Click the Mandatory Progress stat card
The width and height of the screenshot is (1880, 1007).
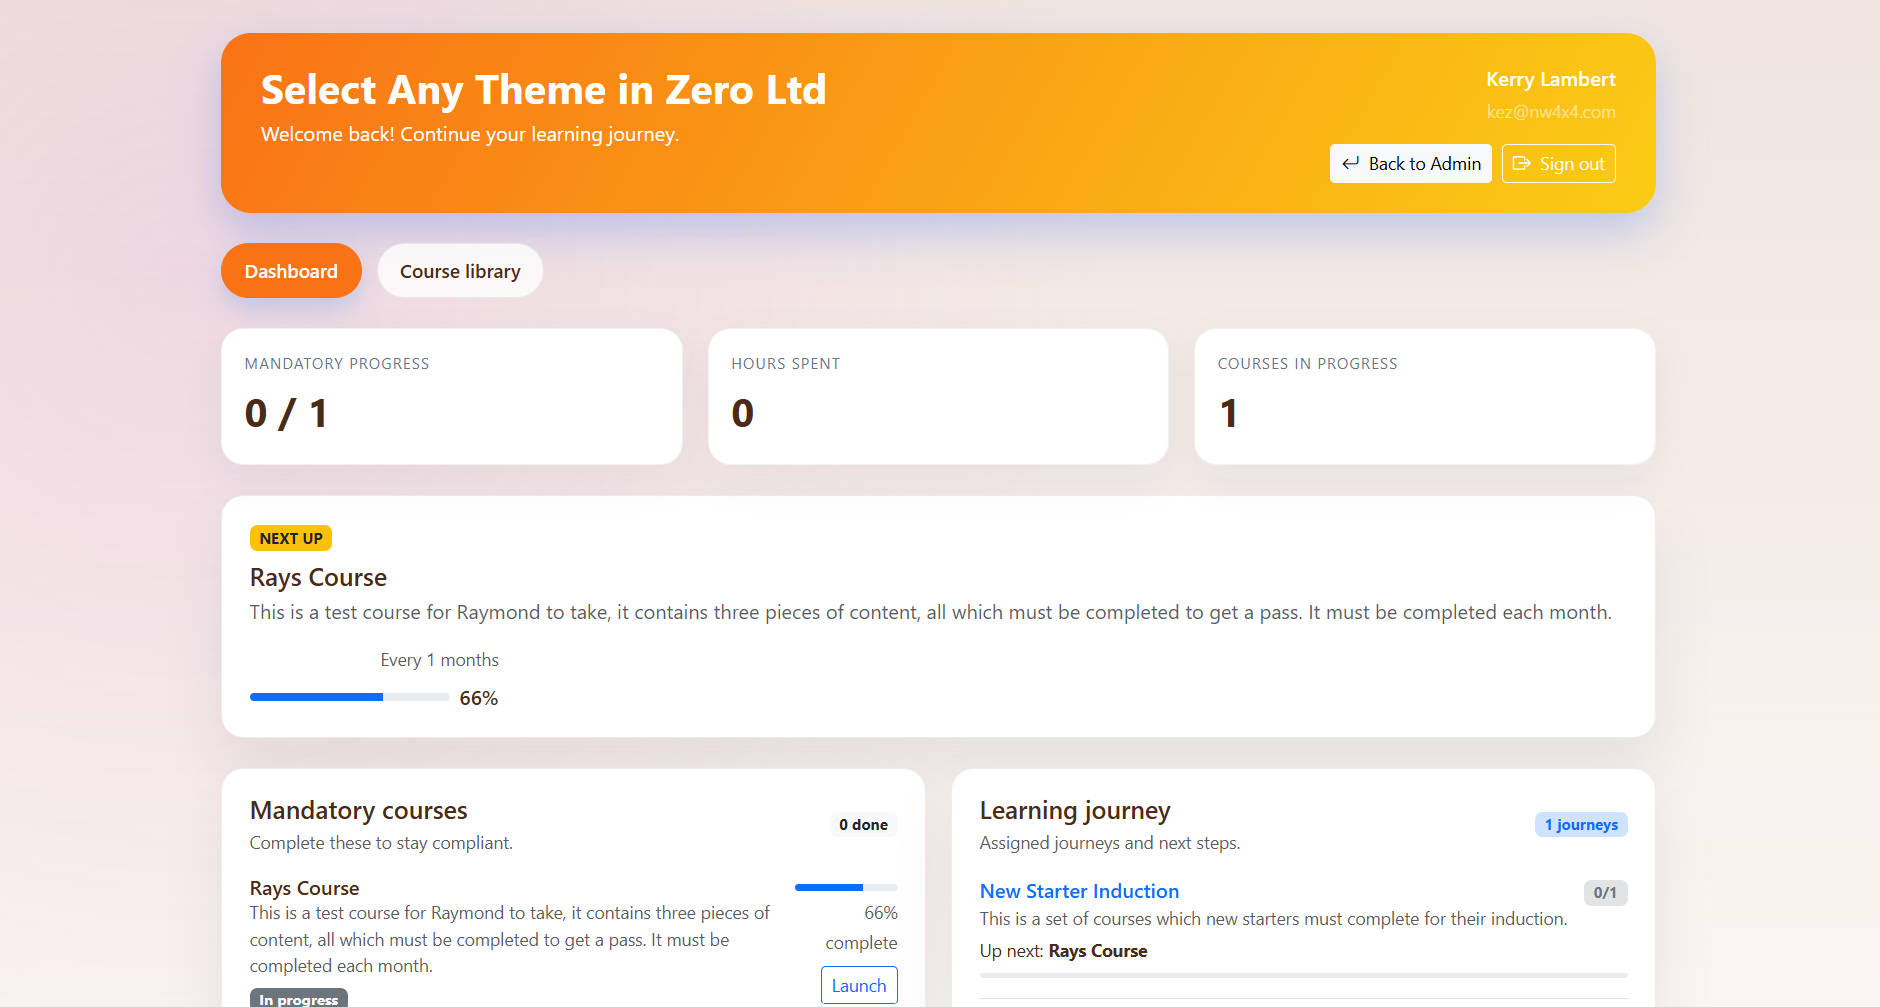(451, 397)
